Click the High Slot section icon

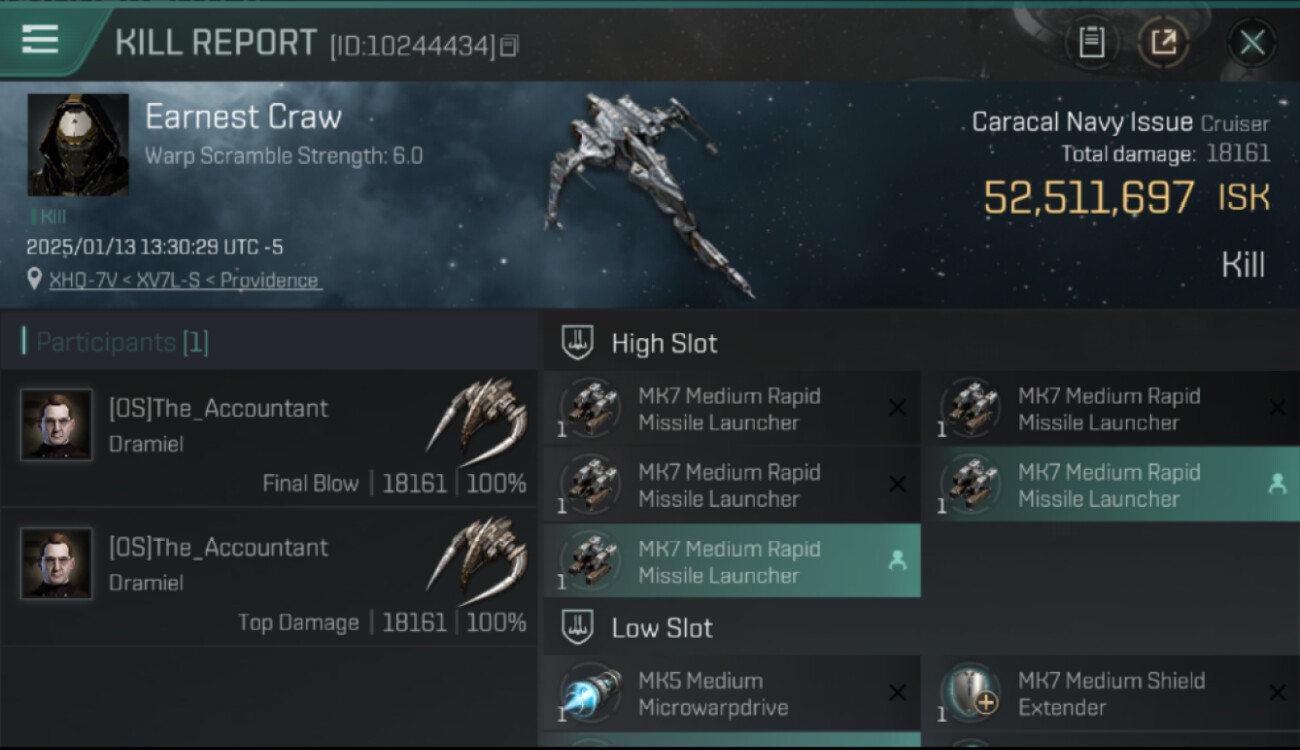(x=578, y=343)
